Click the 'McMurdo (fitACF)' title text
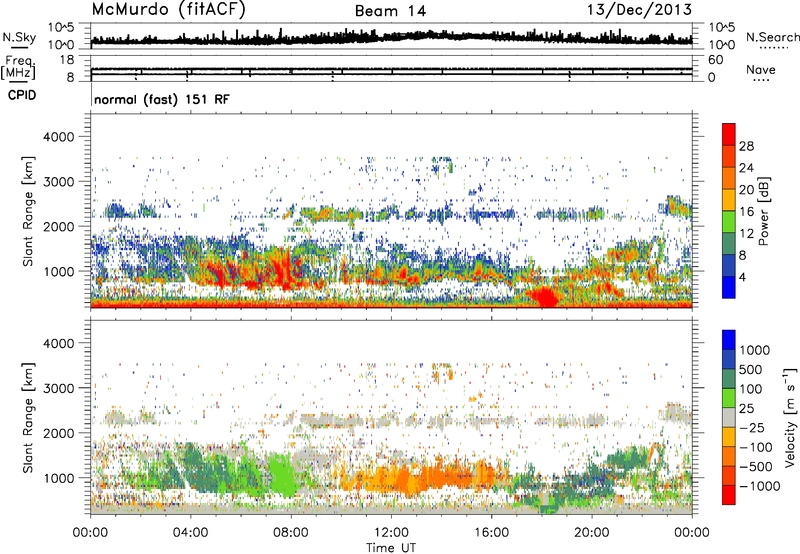This screenshot has width=800, height=554. (x=168, y=10)
